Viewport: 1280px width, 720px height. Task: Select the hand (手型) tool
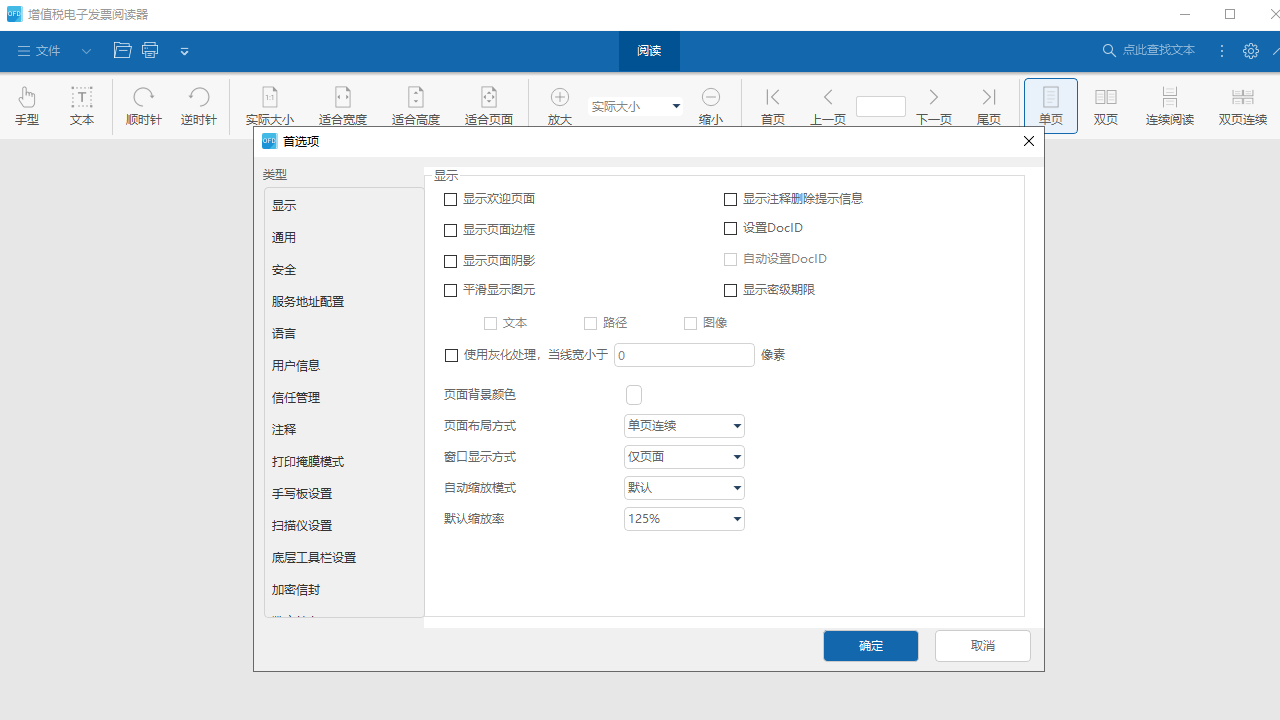(x=26, y=105)
